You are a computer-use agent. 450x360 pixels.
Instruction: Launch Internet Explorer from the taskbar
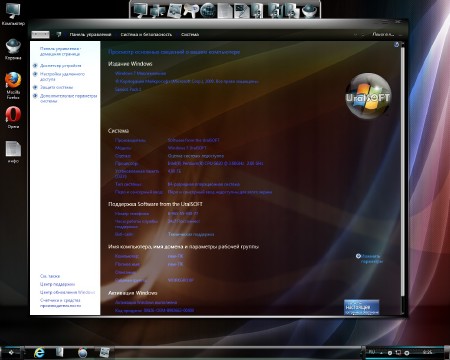(x=39, y=352)
